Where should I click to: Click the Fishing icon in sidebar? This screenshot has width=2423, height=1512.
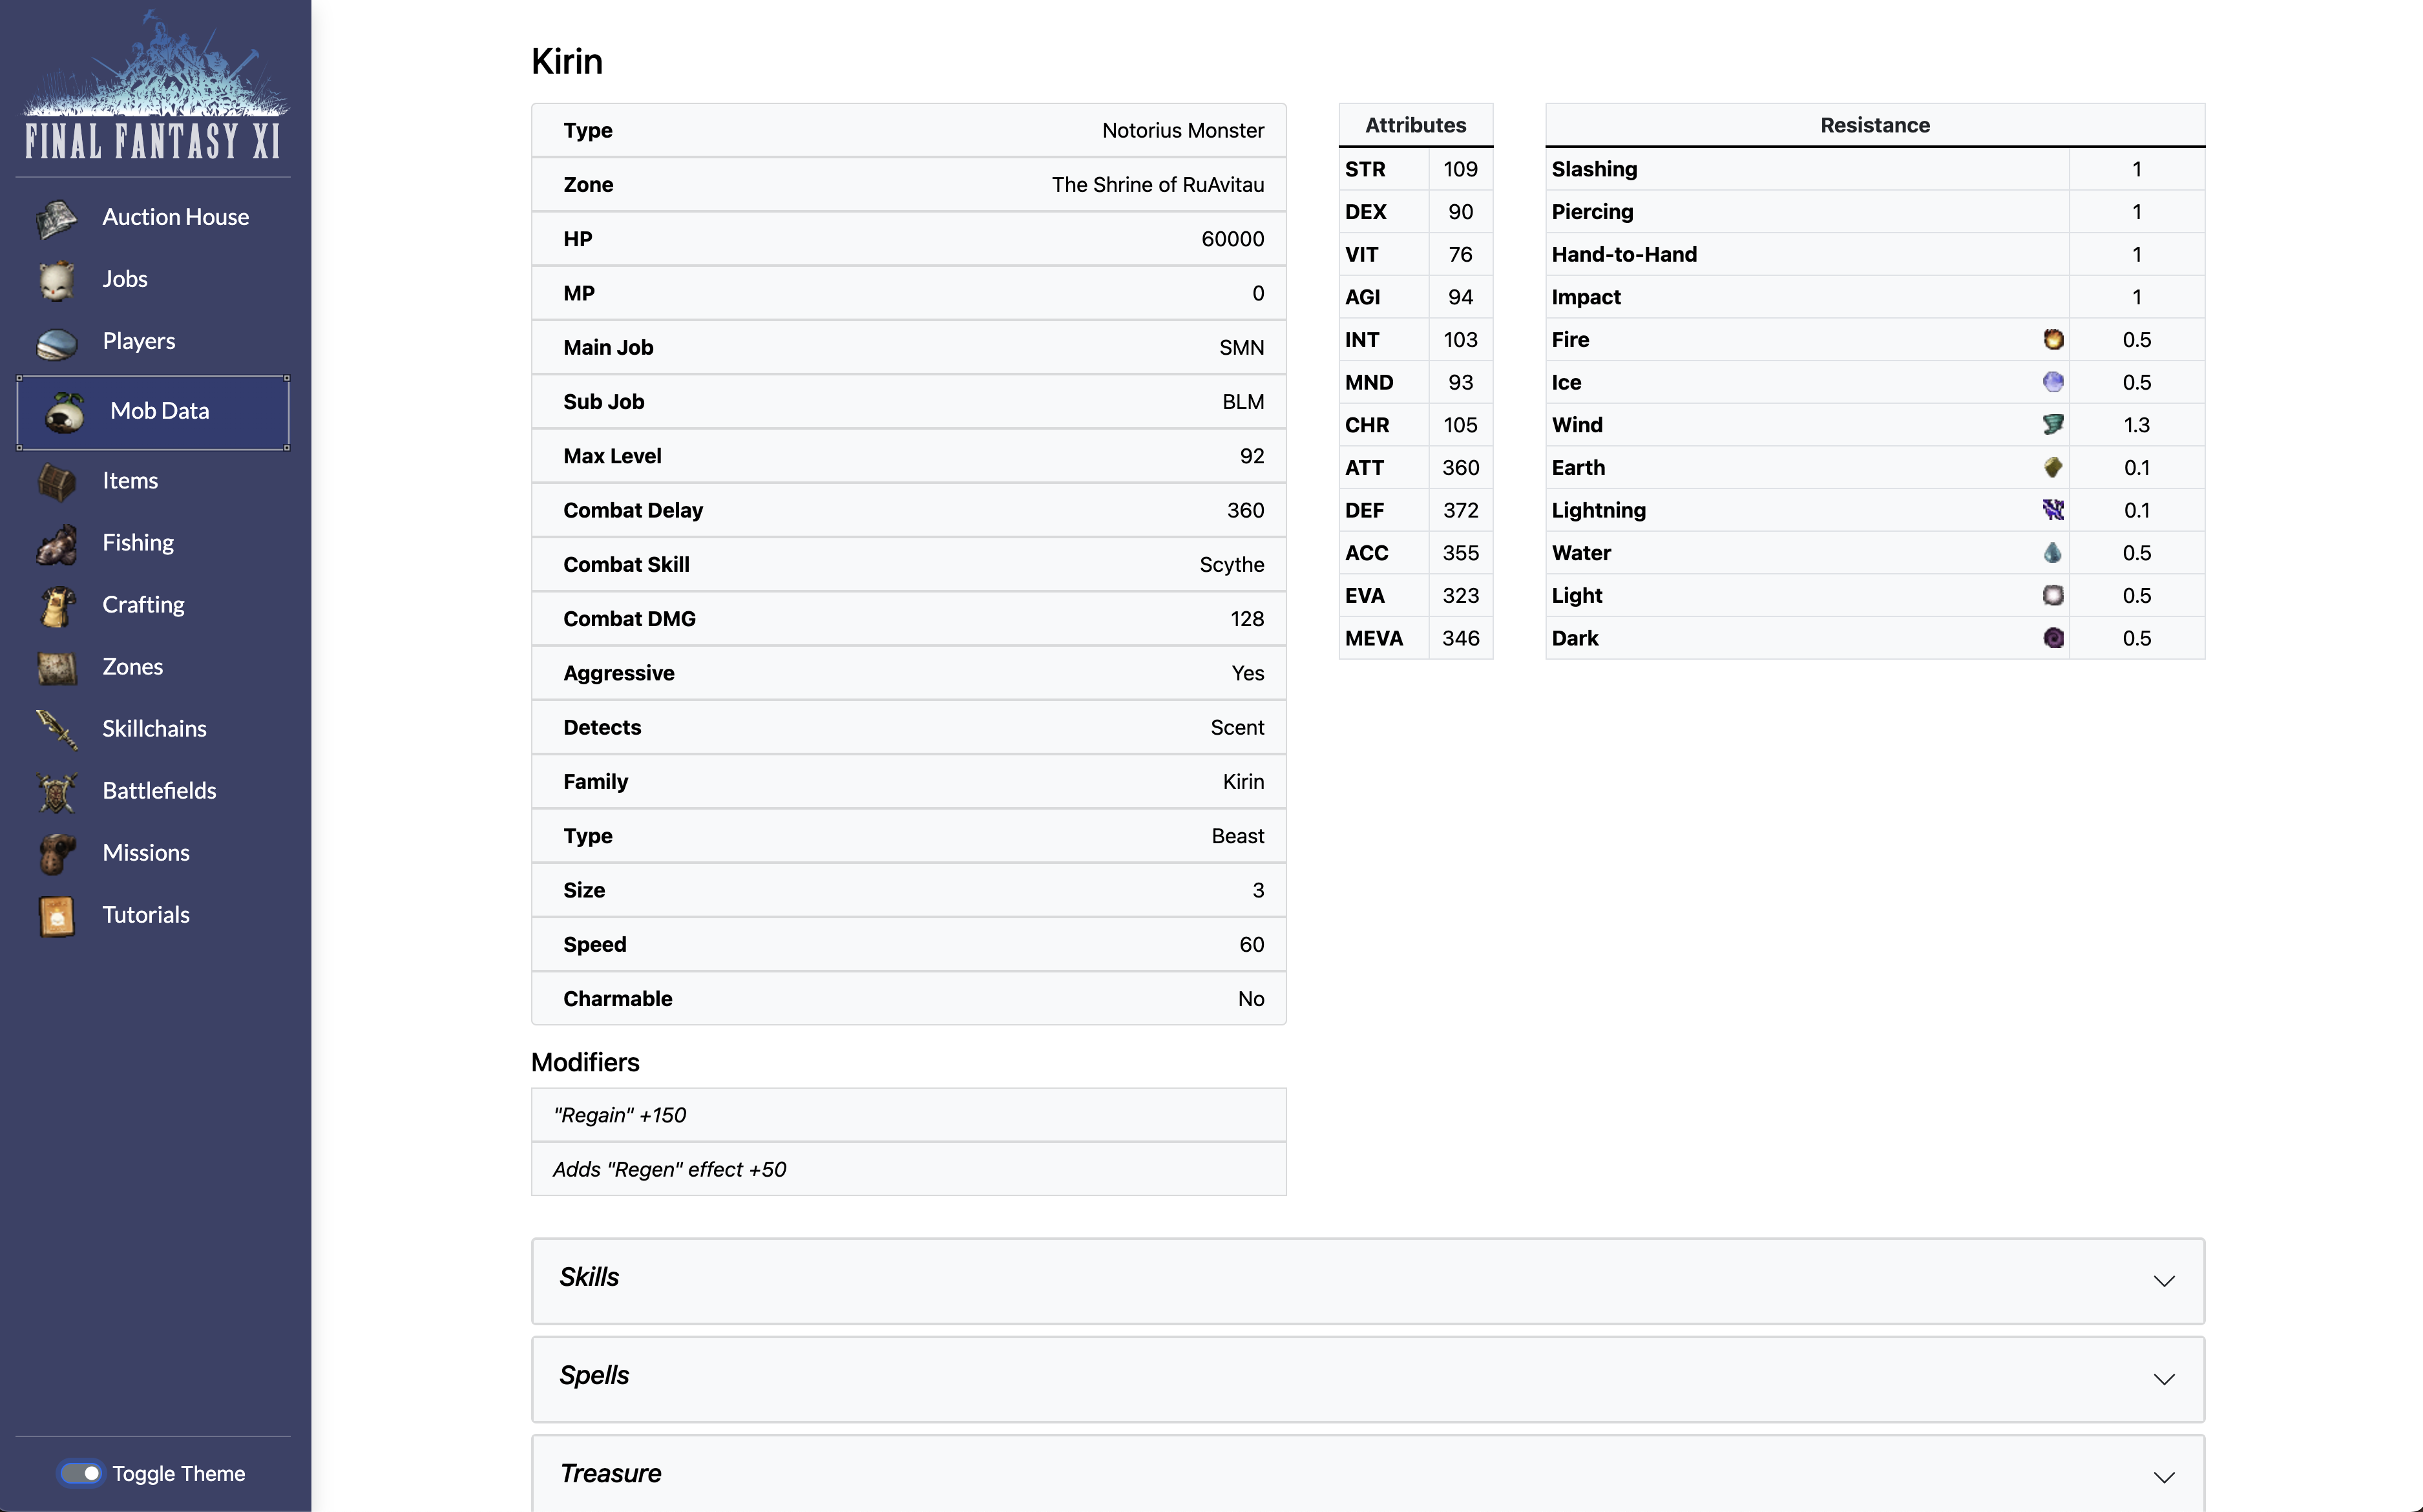point(57,543)
